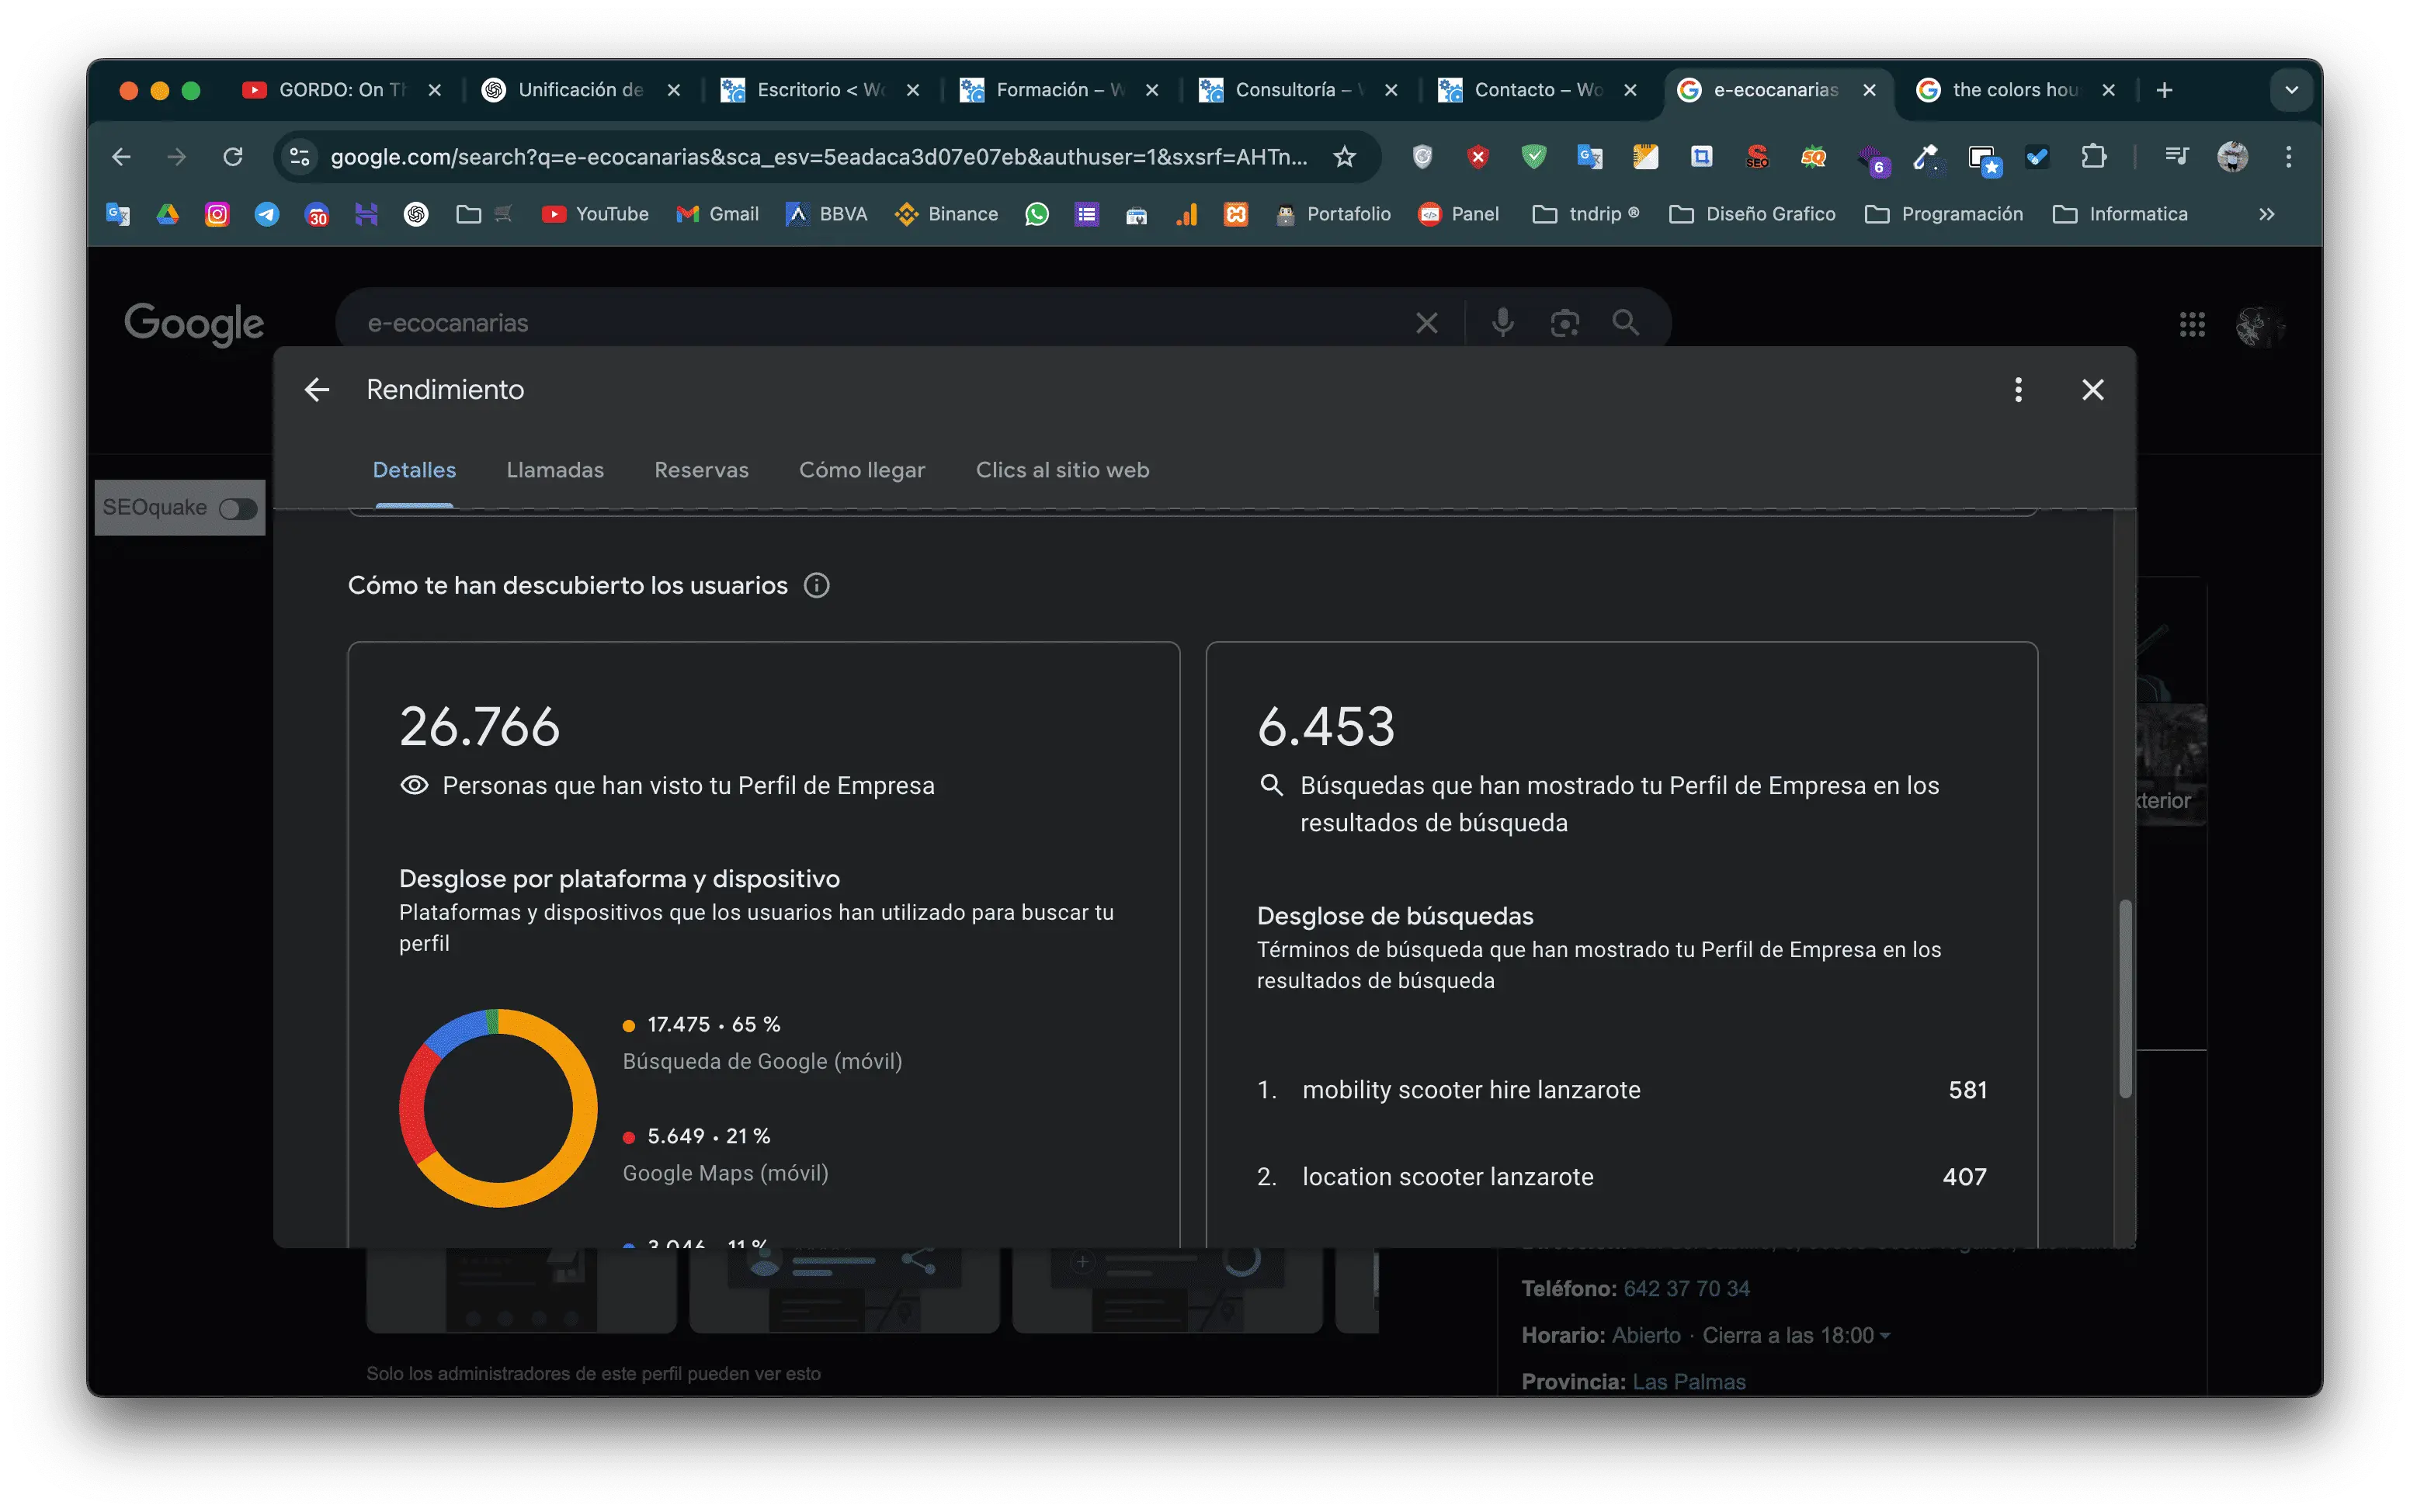Open the Rendimiento three-dot options menu
Viewport: 2410px width, 1512px height.
point(2018,390)
